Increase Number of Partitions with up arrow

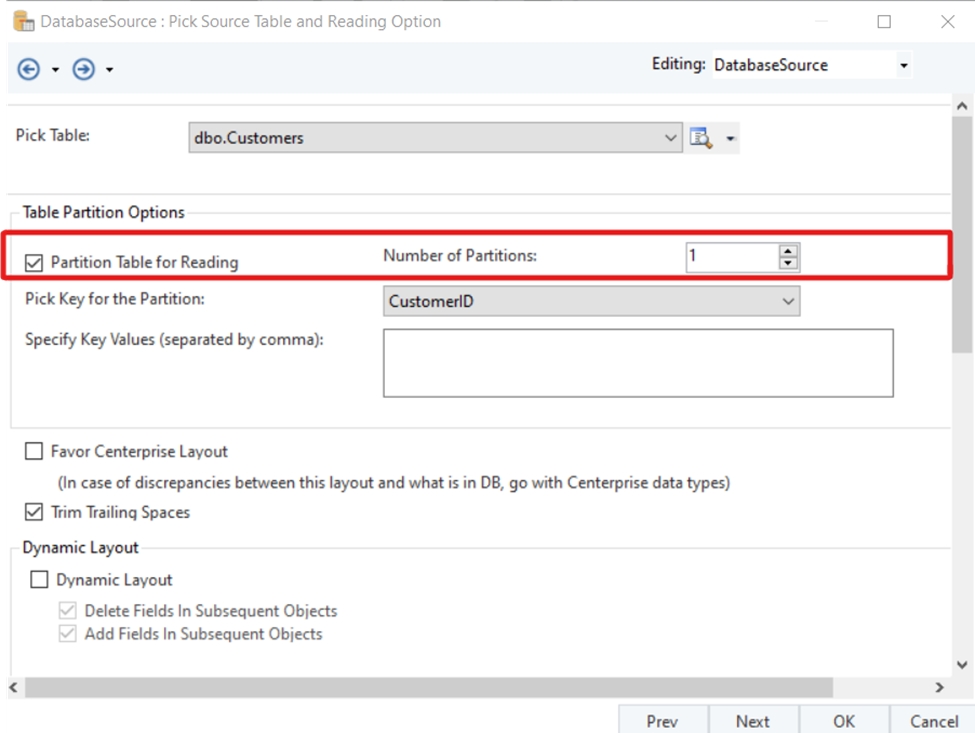[789, 251]
